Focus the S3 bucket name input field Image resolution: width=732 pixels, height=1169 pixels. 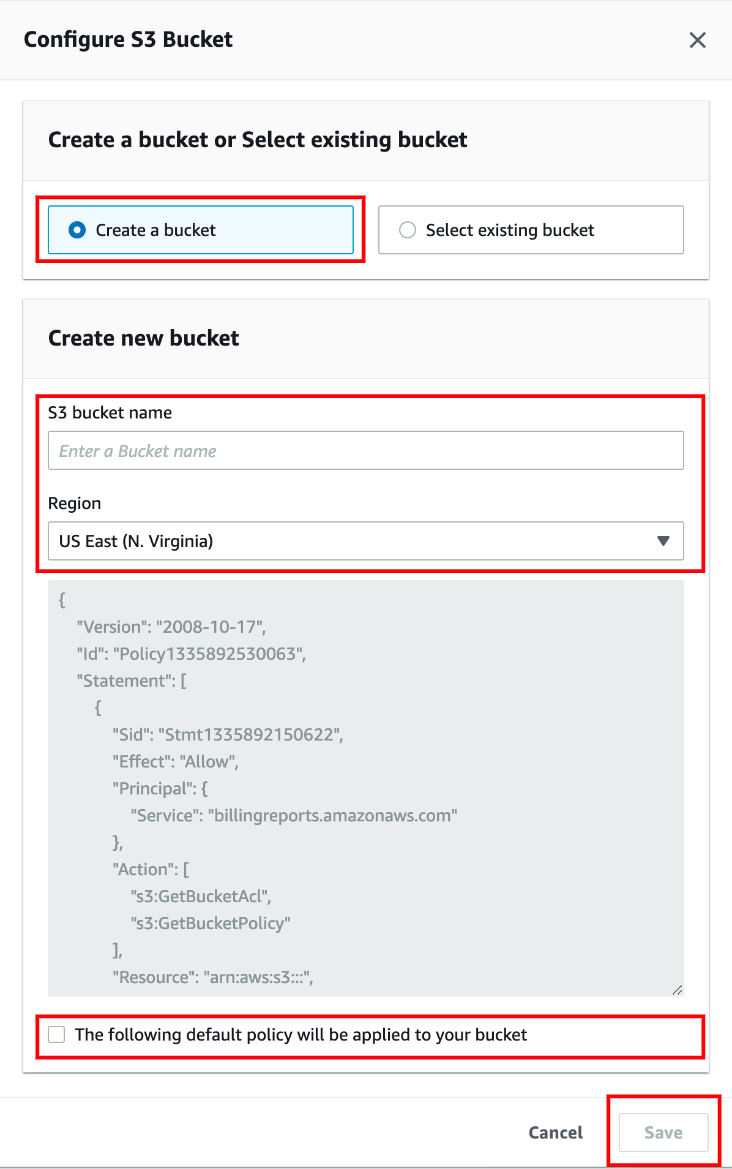click(365, 451)
